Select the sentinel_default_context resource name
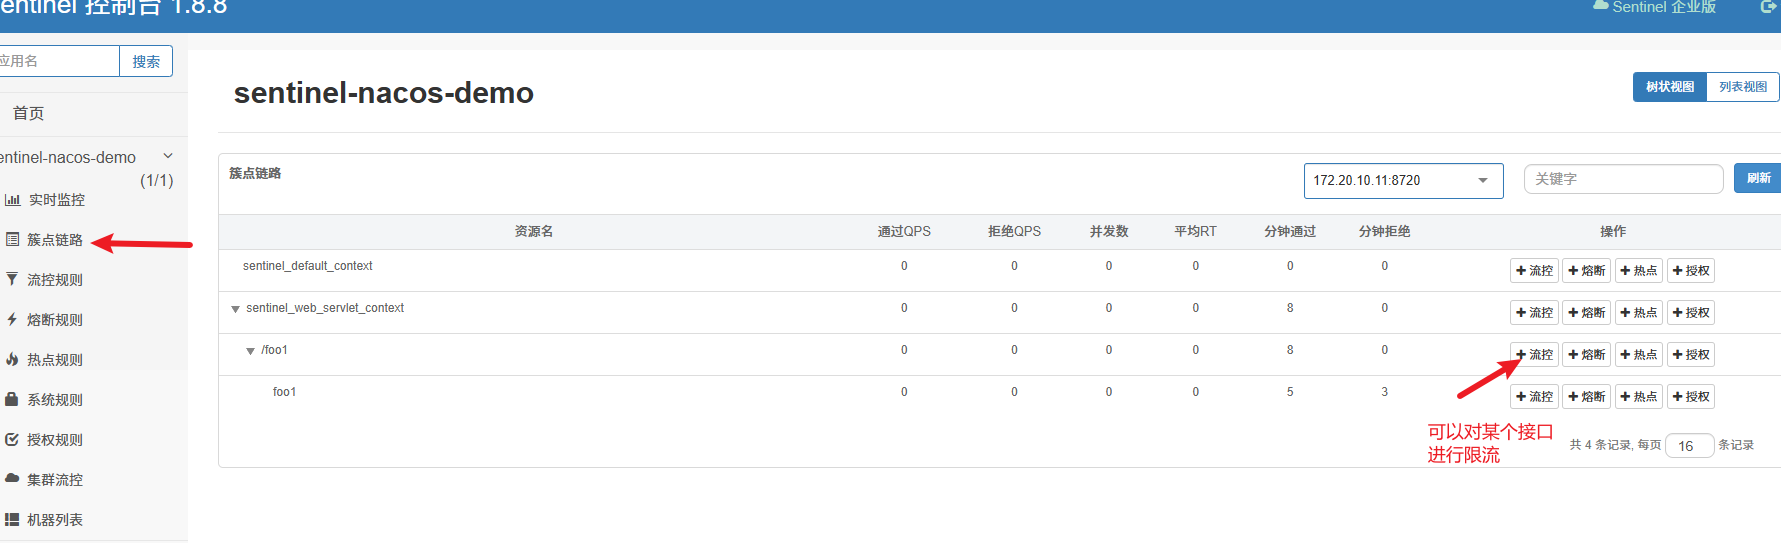Screen dimensions: 1781x543 pos(308,266)
